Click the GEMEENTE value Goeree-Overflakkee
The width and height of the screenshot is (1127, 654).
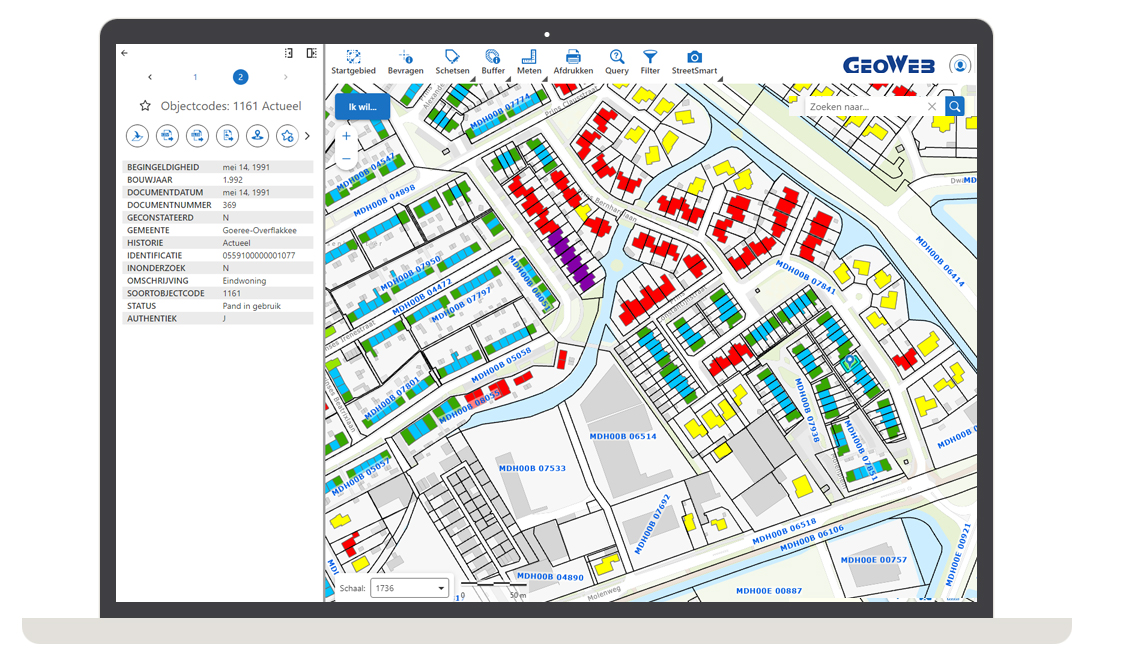click(x=259, y=230)
